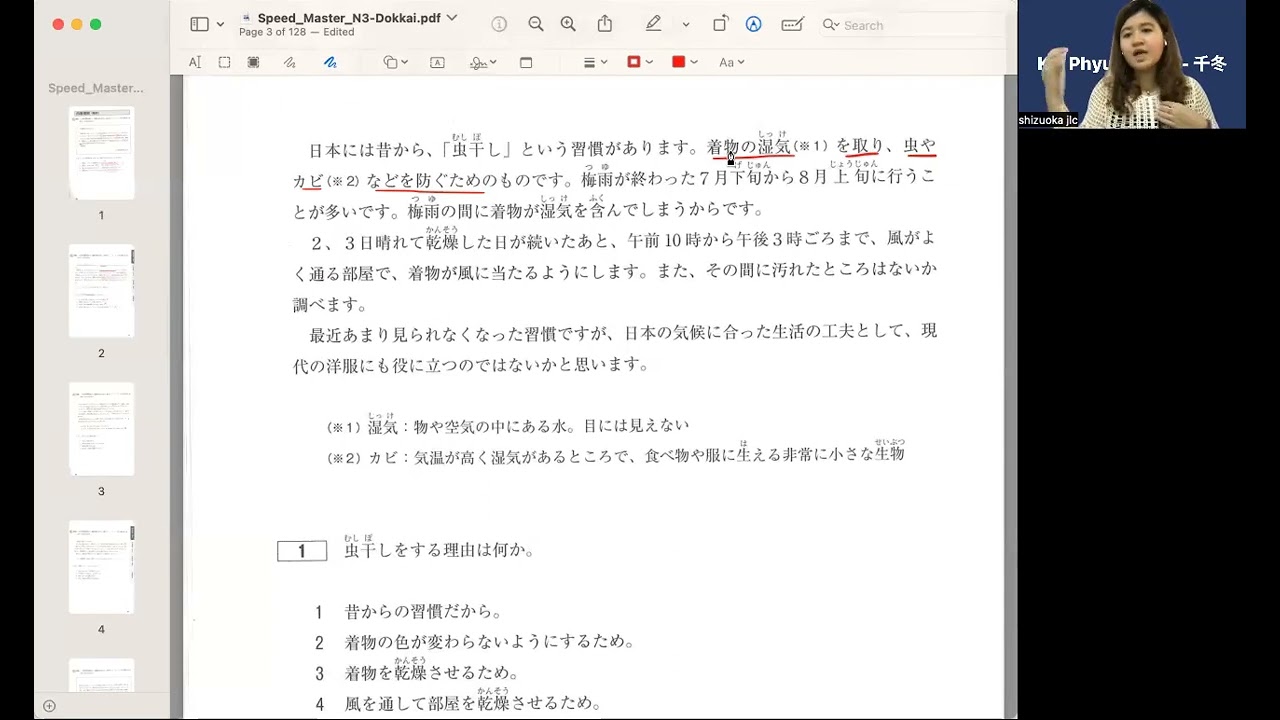Image resolution: width=1280 pixels, height=720 pixels.
Task: Zoom in with the plus magnifier
Action: (568, 25)
